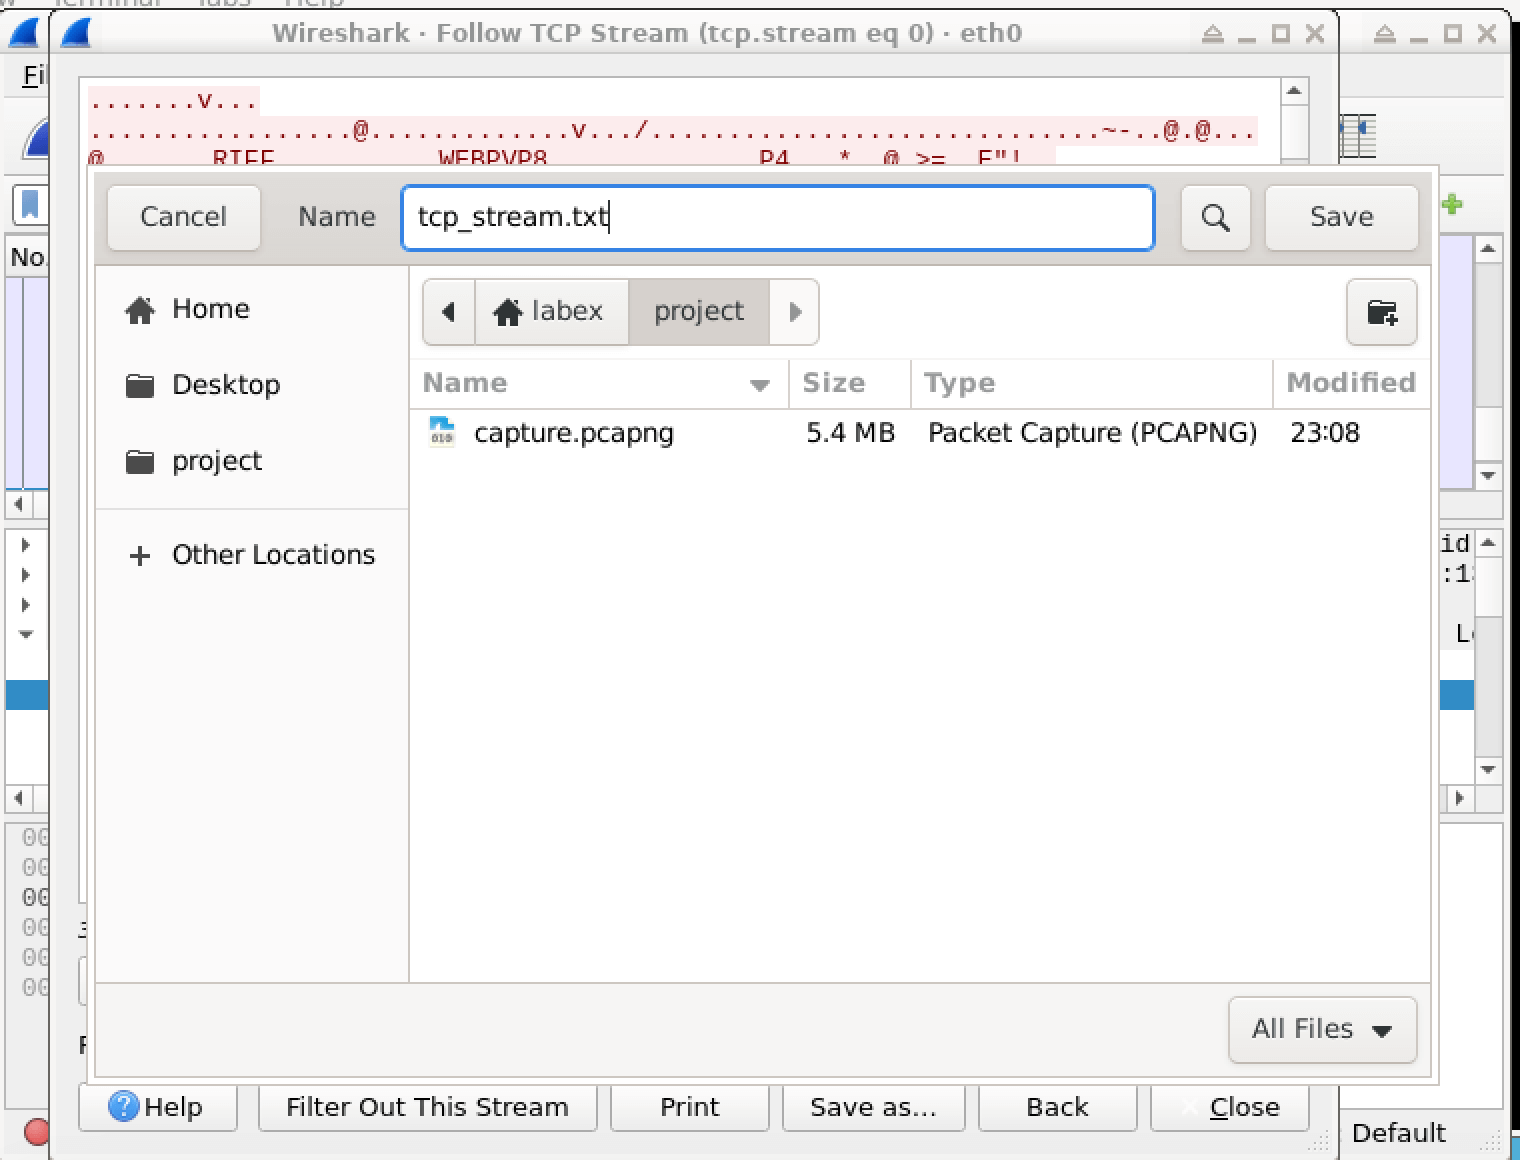Screen dimensions: 1520x1160
Task: Expand third packet detail tree arrow
Action: pyautogui.click(x=26, y=605)
